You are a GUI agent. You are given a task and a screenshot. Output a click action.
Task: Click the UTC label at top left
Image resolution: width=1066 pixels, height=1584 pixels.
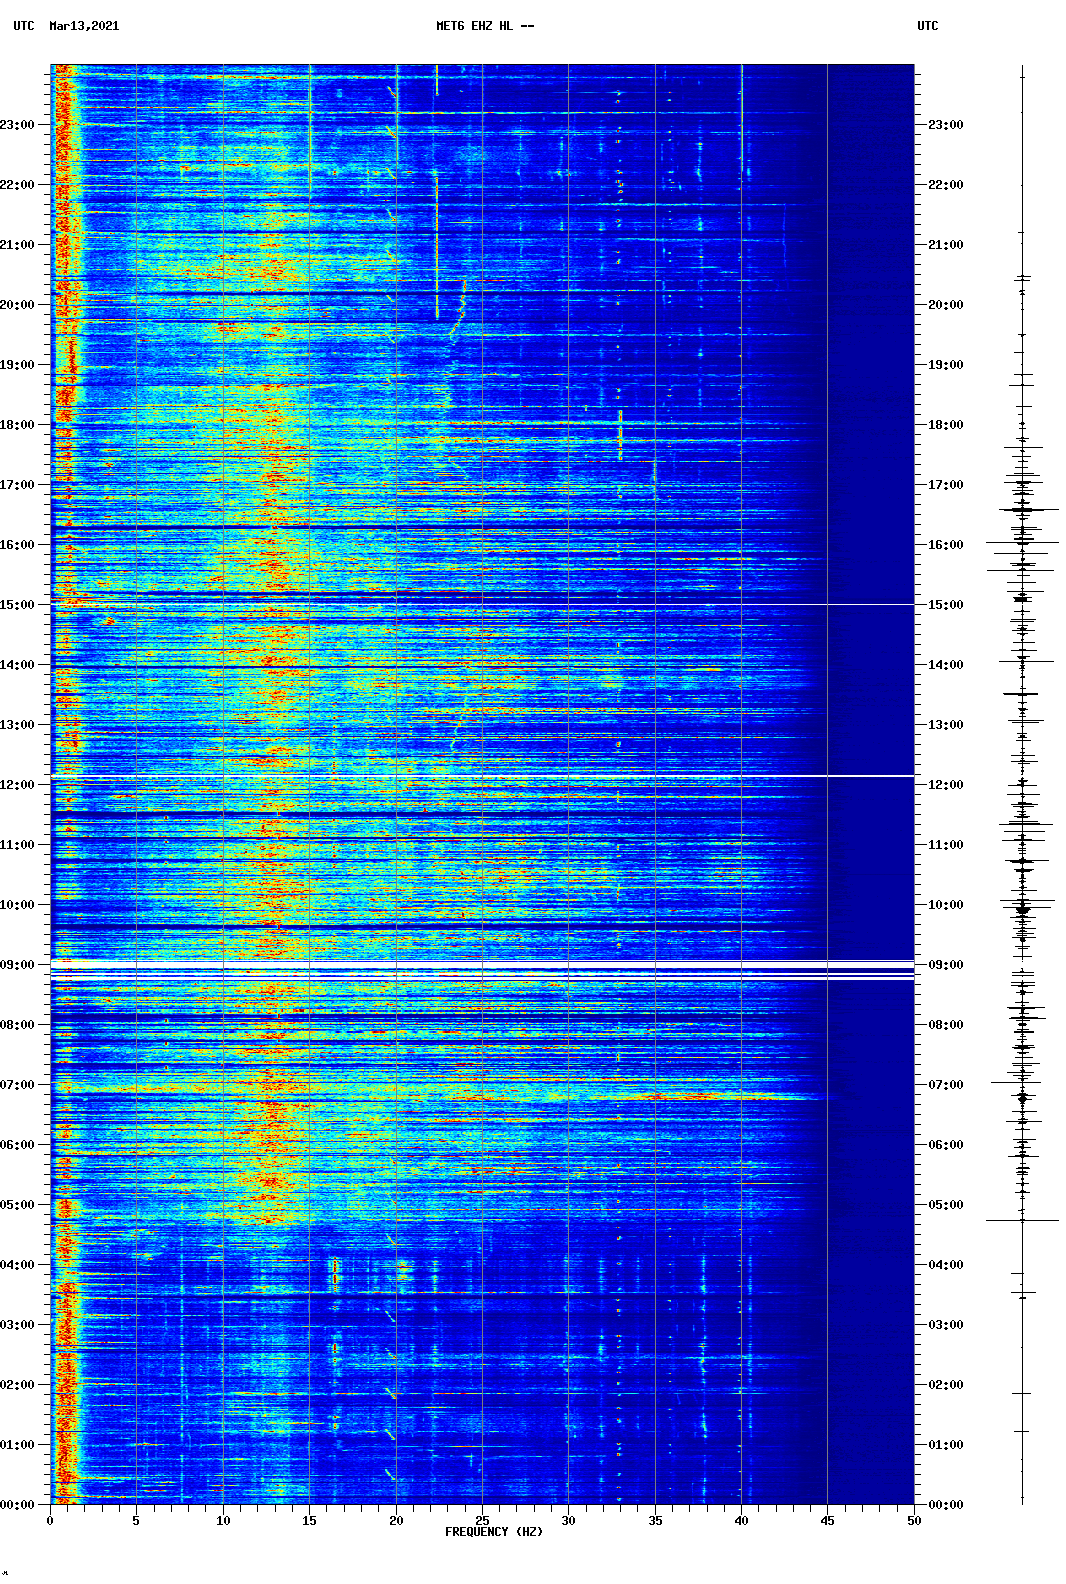[x=24, y=26]
